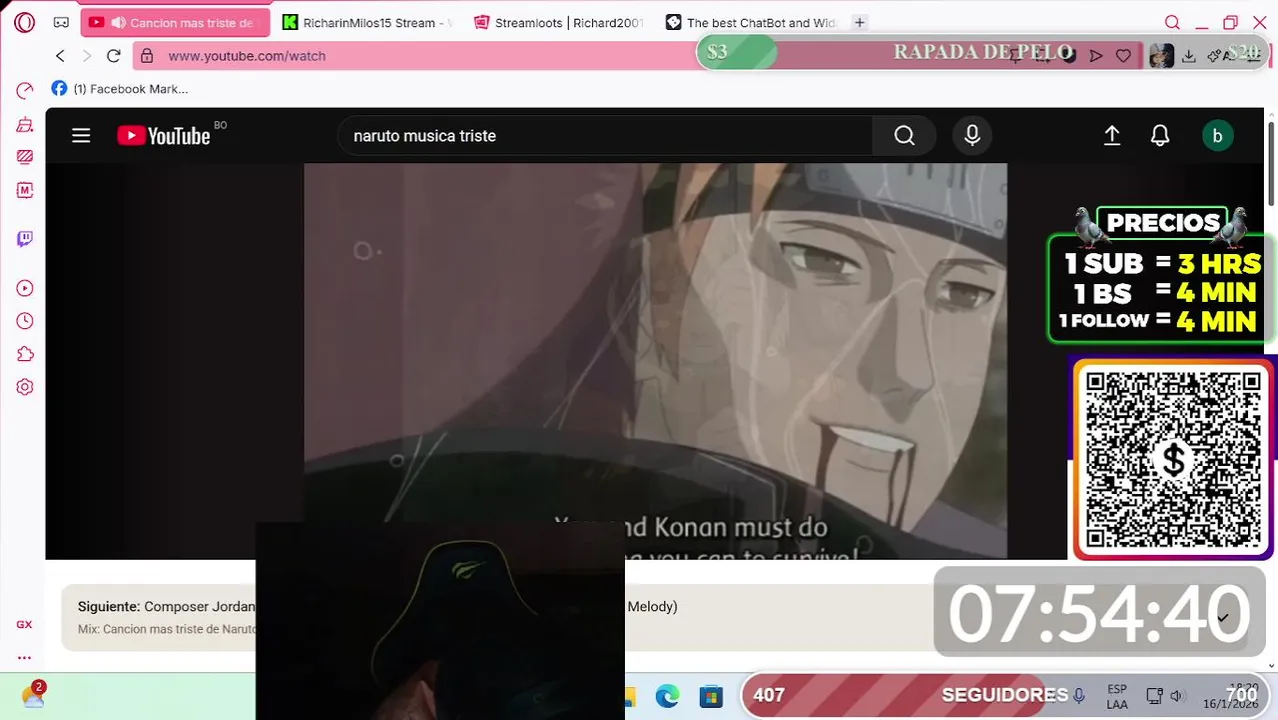
Task: Click "Siguiente: Composer Jordan" next-up text
Action: pos(166,606)
